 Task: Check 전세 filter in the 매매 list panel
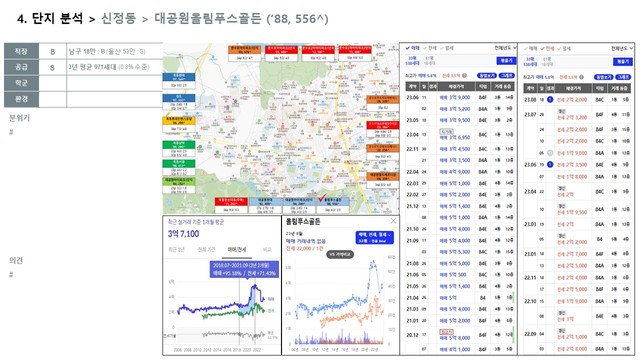click(x=429, y=48)
